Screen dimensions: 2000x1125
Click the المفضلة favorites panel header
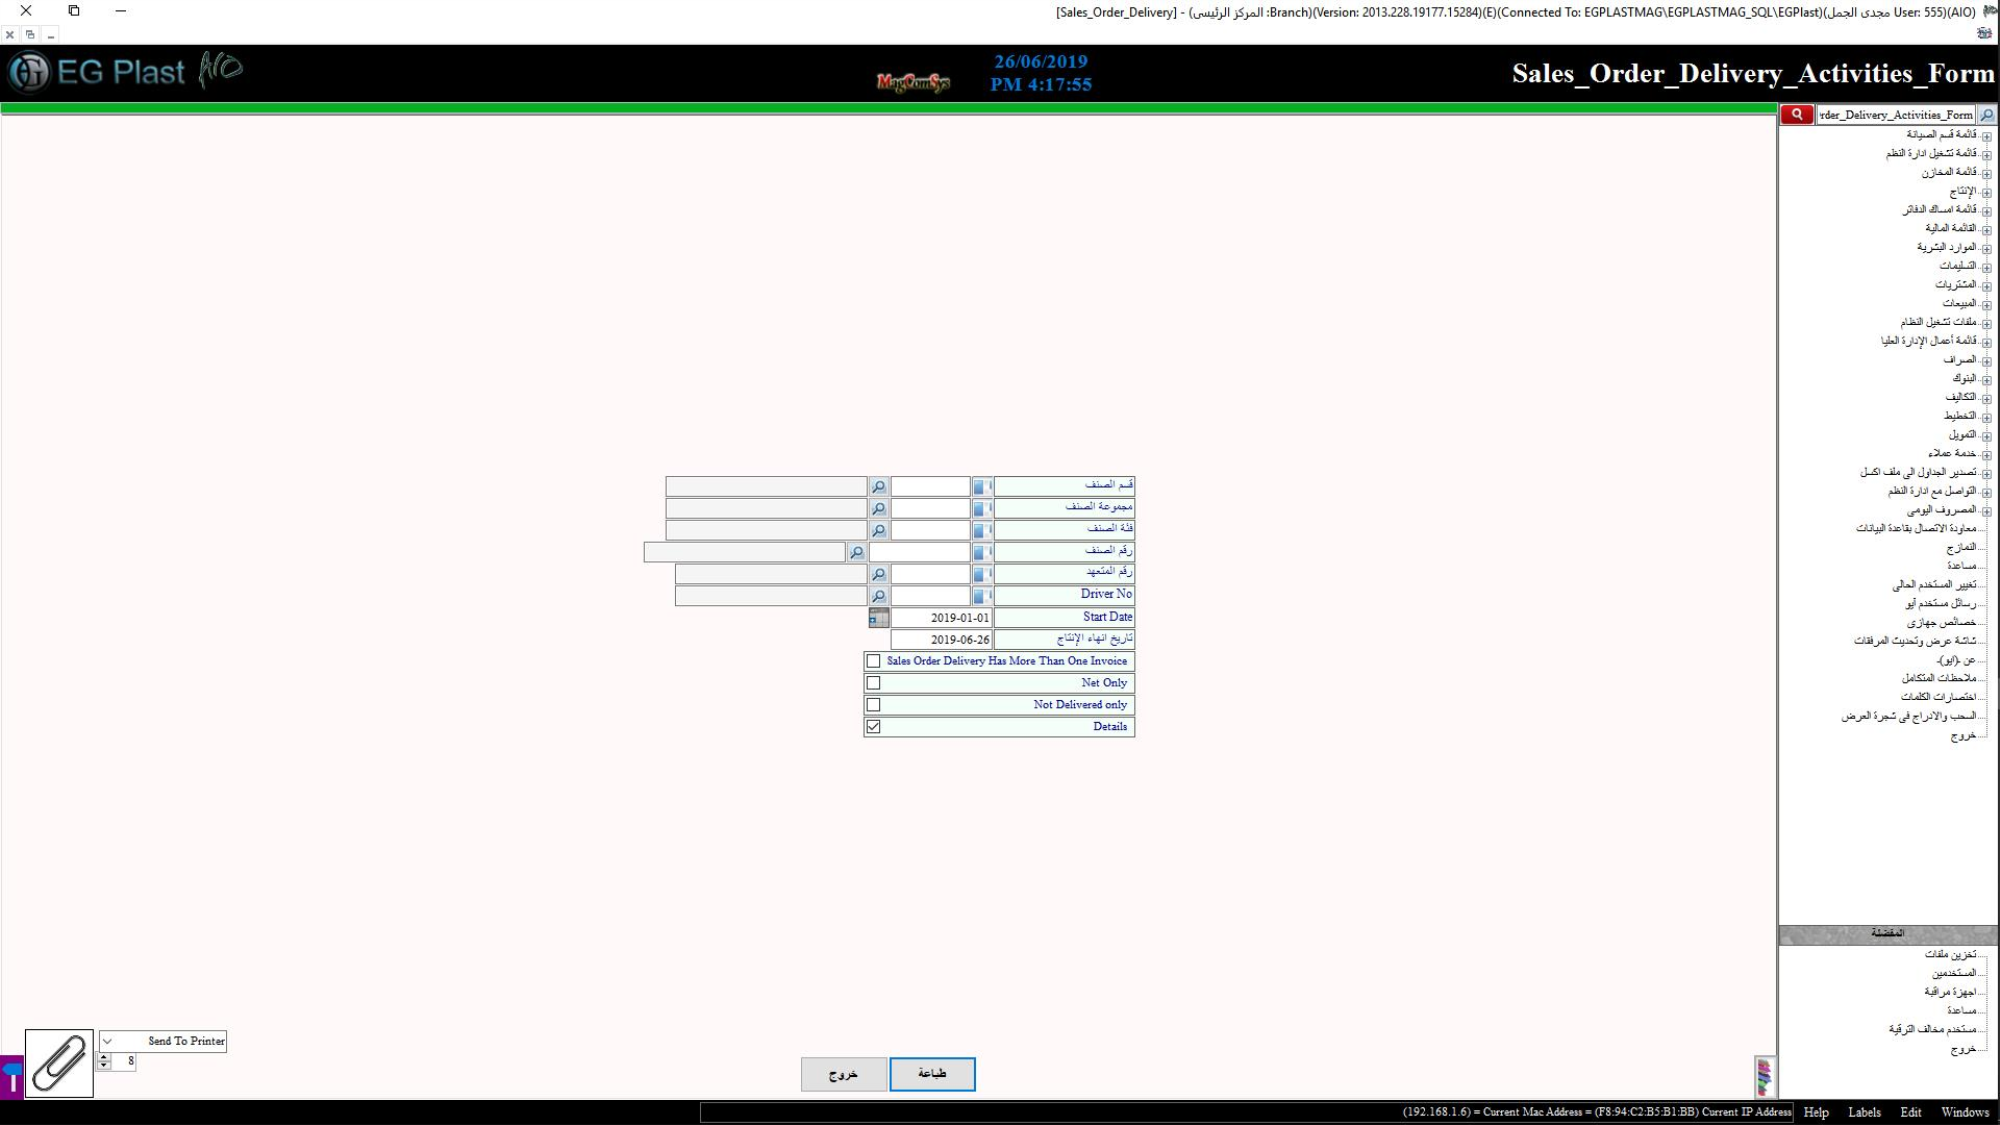click(1887, 934)
